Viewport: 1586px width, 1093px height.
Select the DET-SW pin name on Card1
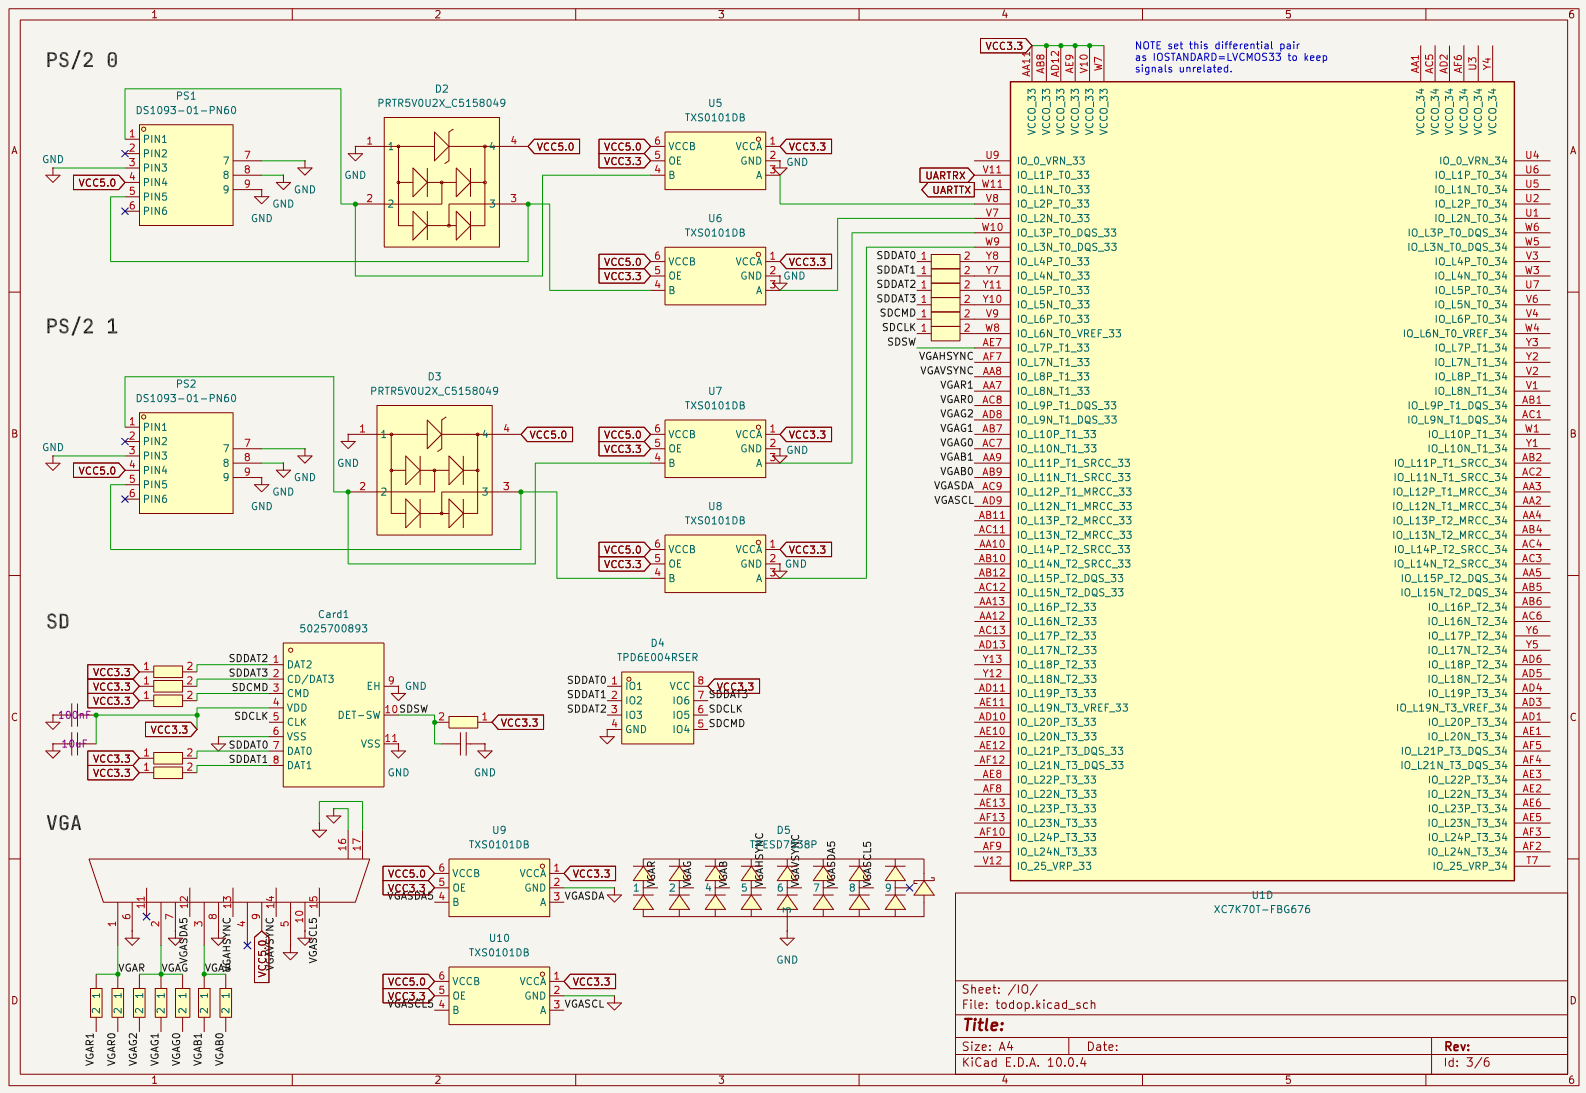359,716
